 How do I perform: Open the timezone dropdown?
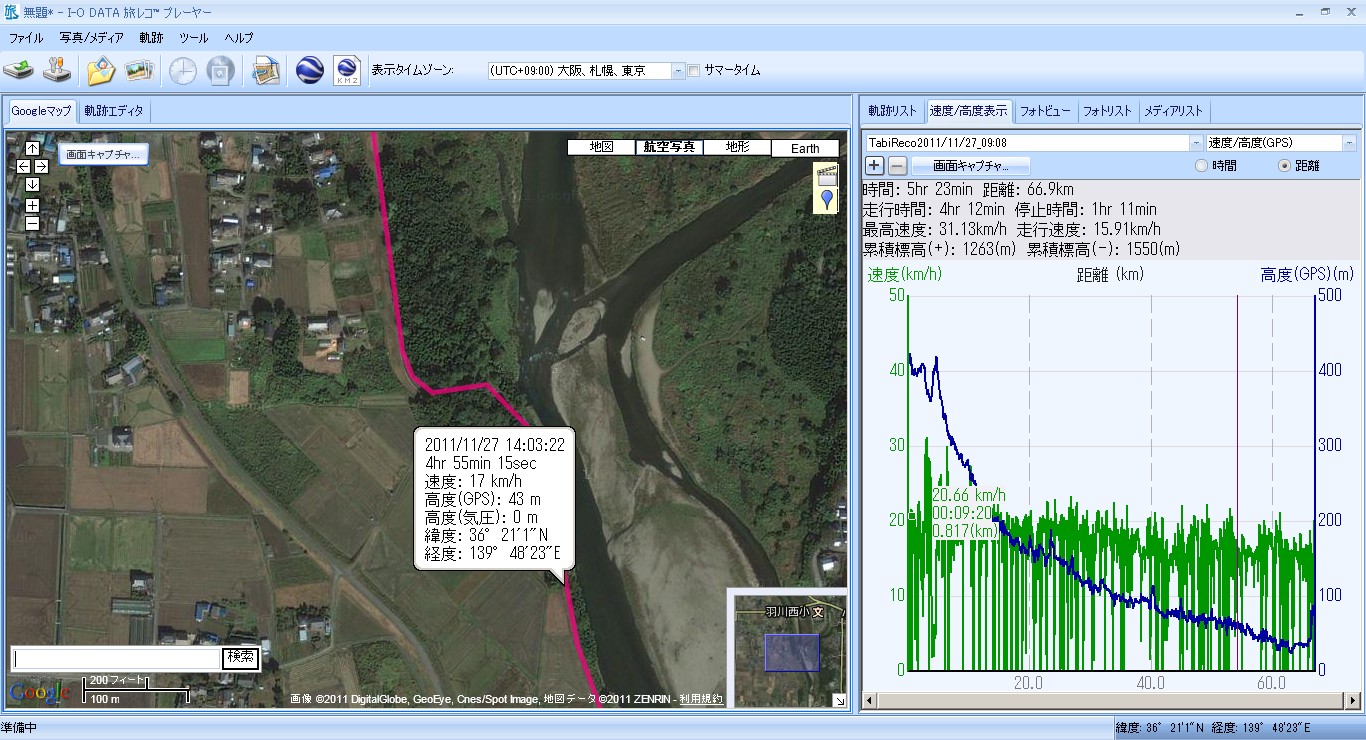click(x=678, y=71)
